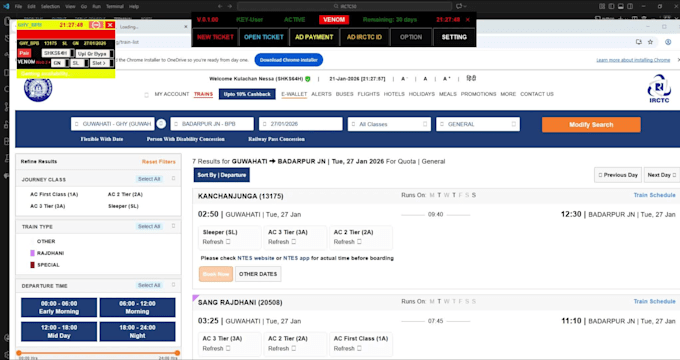Screen dimensions: 680x360
Task: Open VS Code Selection menu
Action: 50,7
